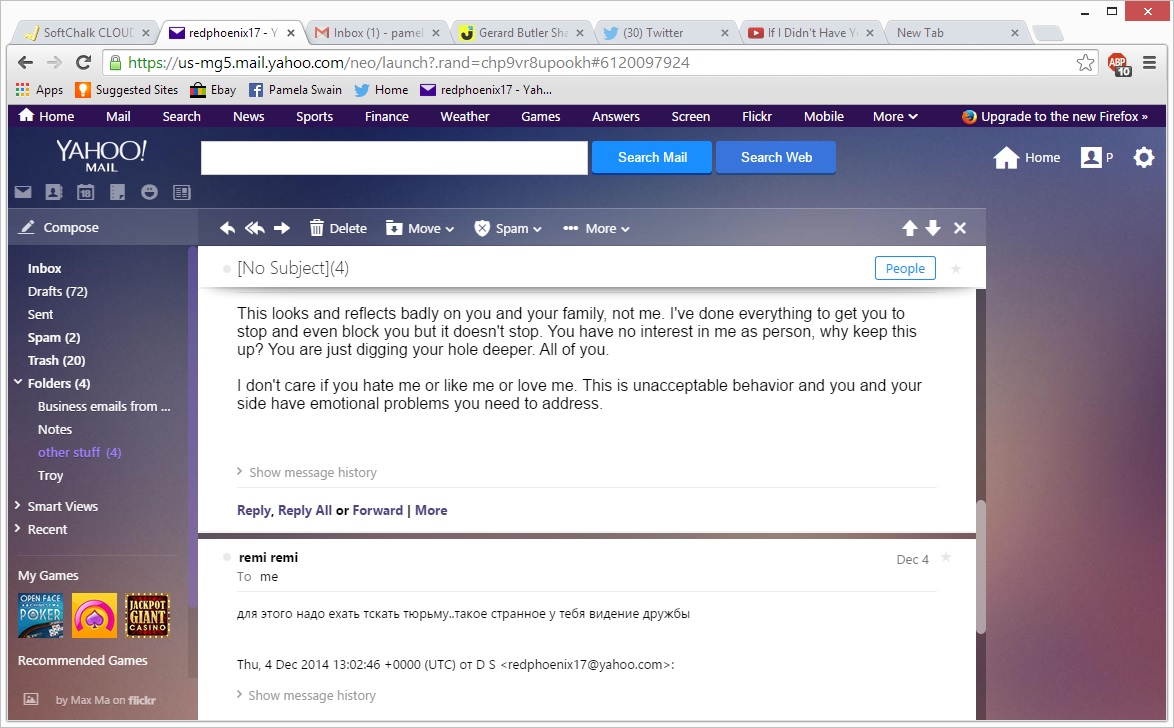Screen dimensions: 1174x728
Task: Click the Search Web button
Action: point(776,157)
